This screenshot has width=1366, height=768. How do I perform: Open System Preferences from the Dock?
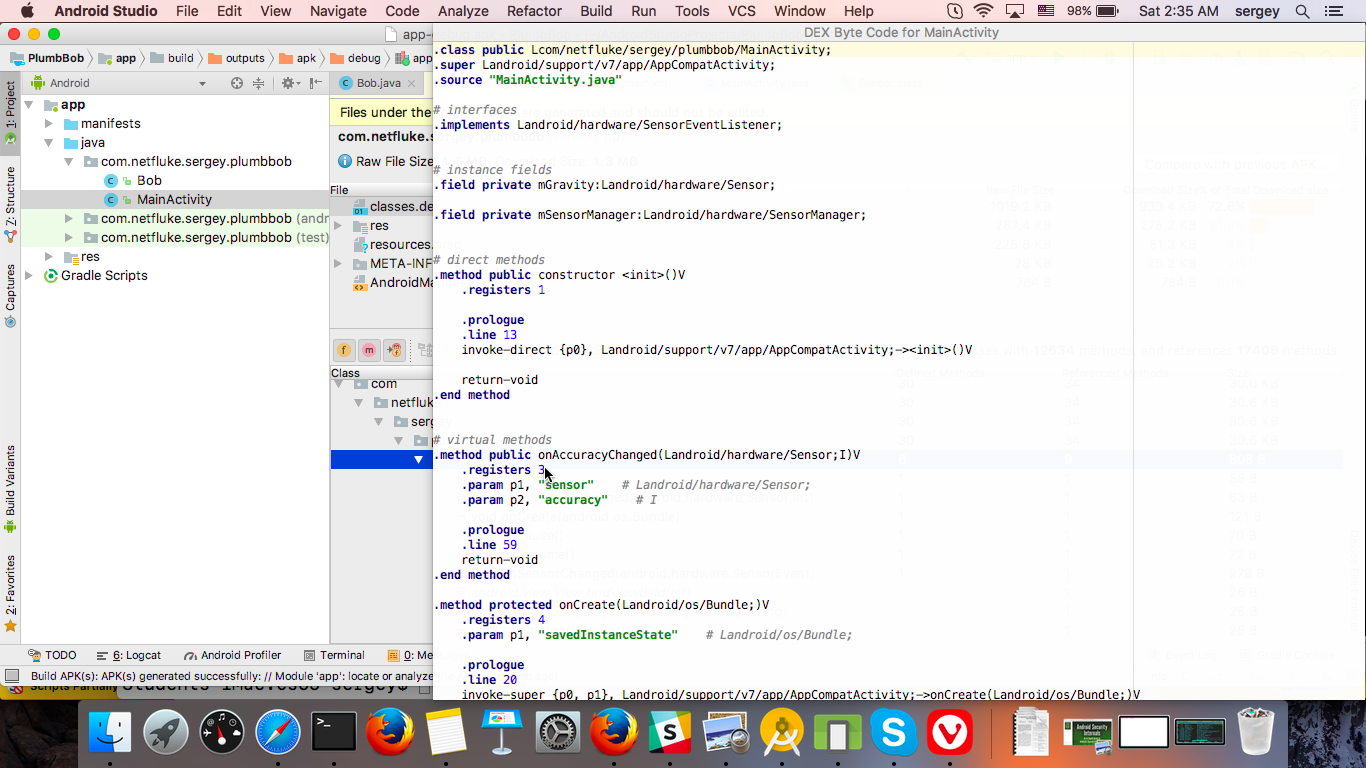[558, 733]
